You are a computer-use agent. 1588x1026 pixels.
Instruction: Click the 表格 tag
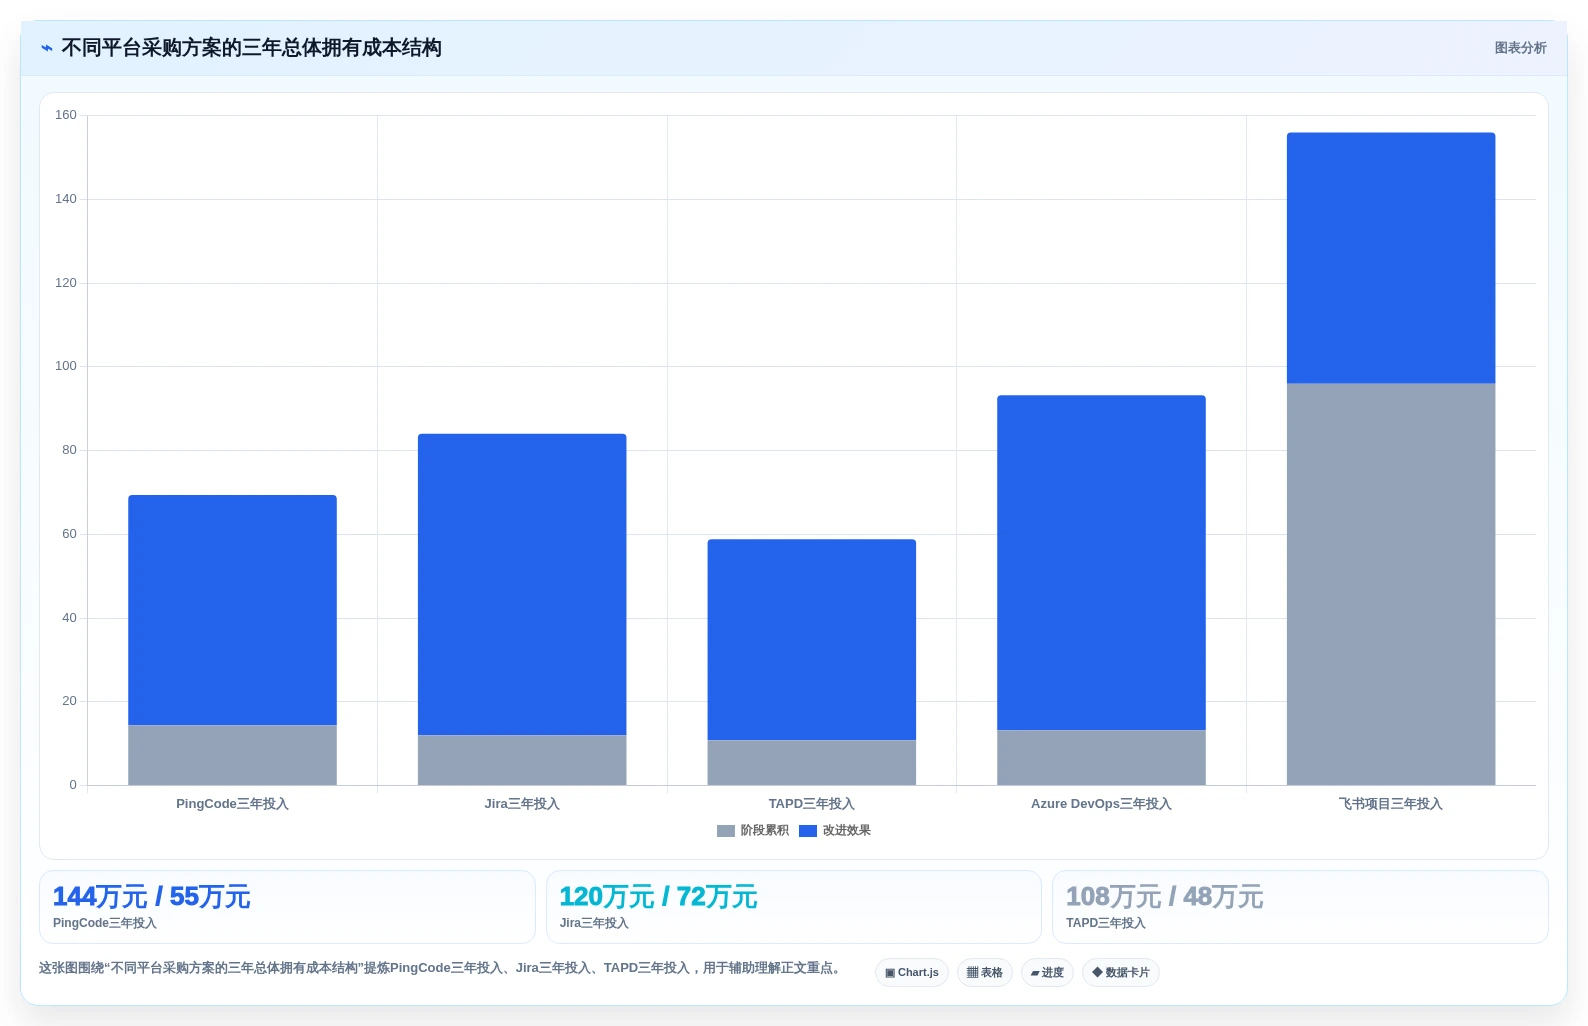pos(985,972)
